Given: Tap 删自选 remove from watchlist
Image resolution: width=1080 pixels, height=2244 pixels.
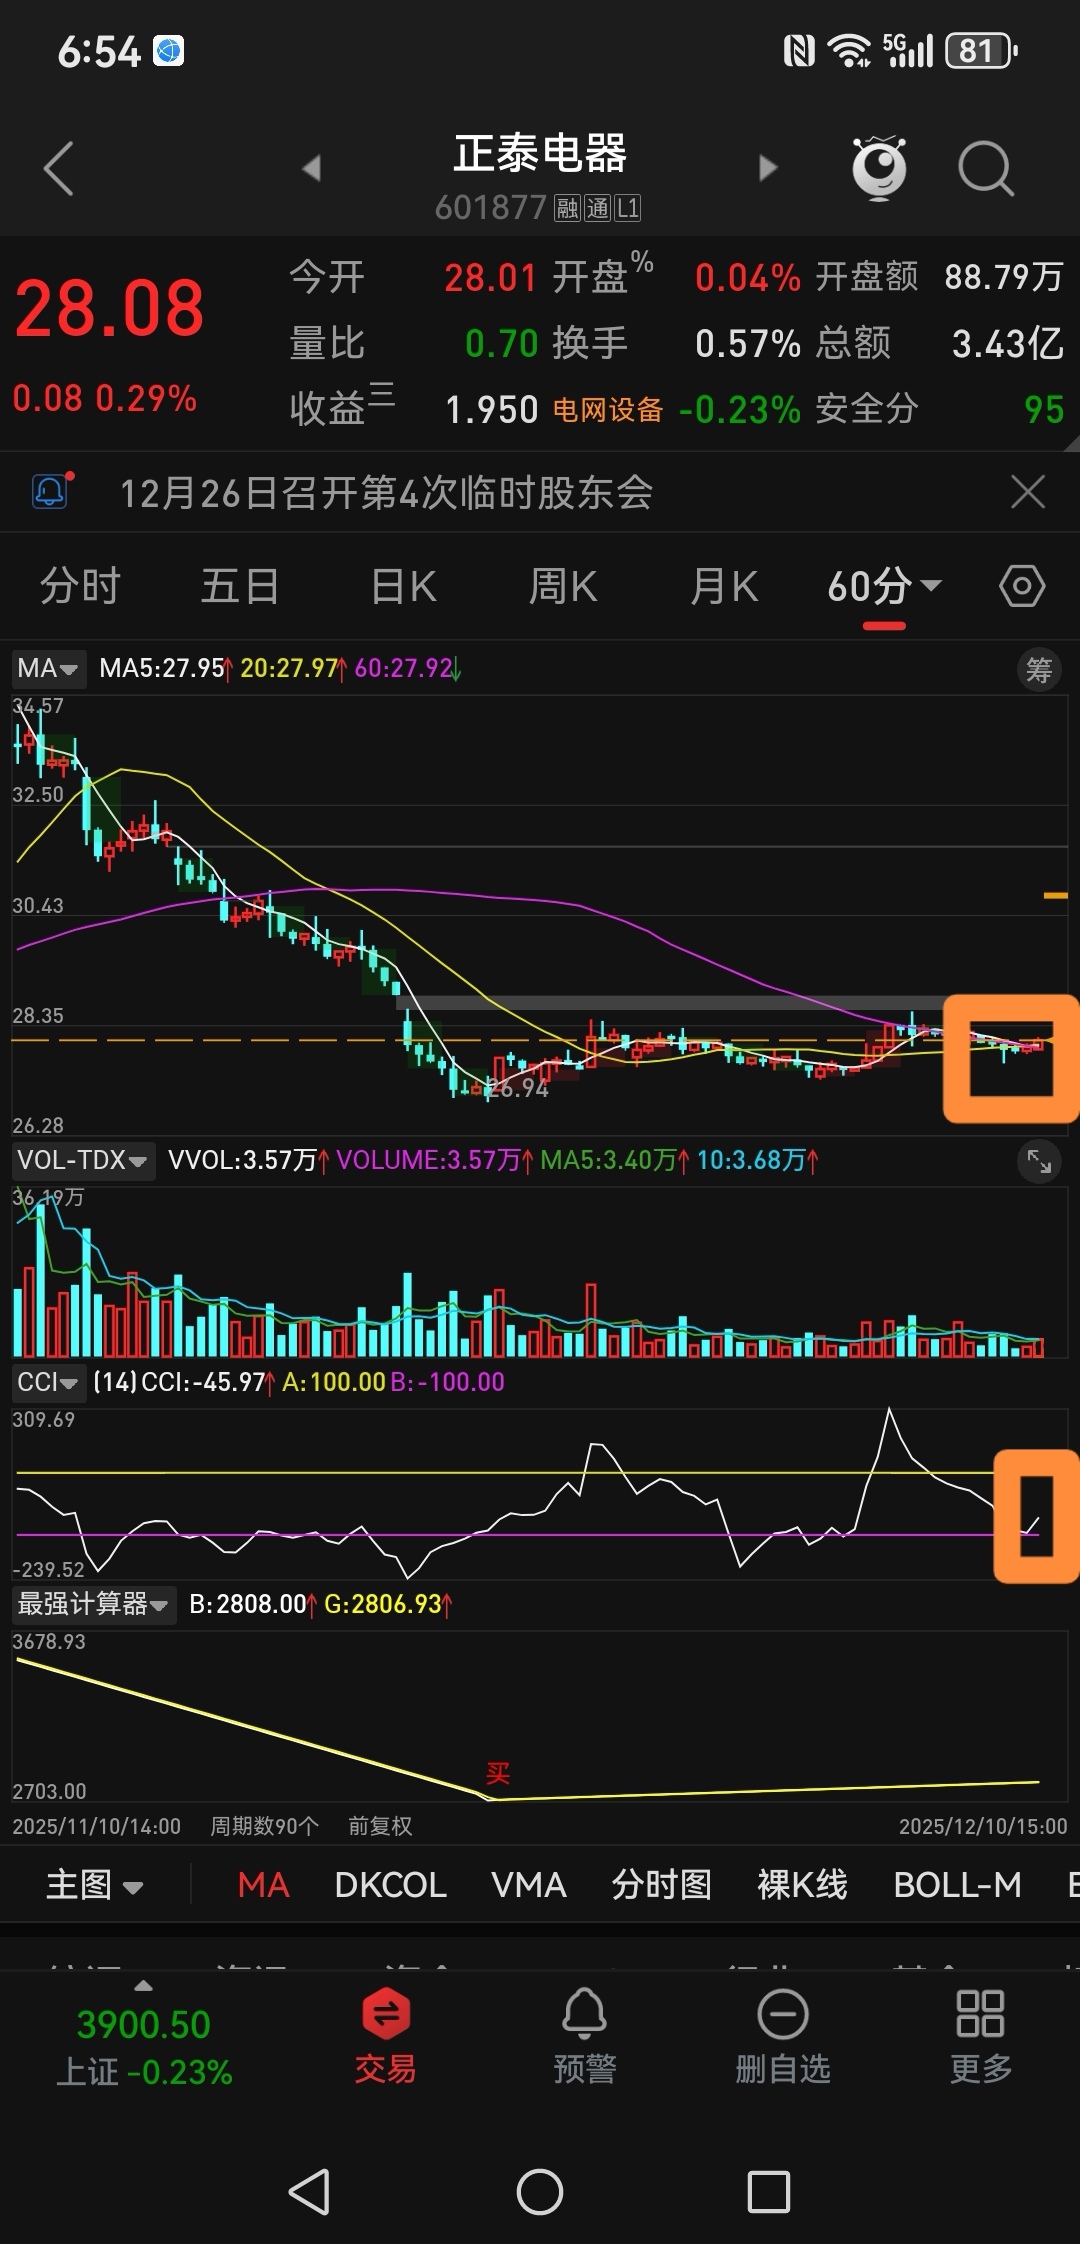Looking at the screenshot, I should click(x=783, y=2035).
